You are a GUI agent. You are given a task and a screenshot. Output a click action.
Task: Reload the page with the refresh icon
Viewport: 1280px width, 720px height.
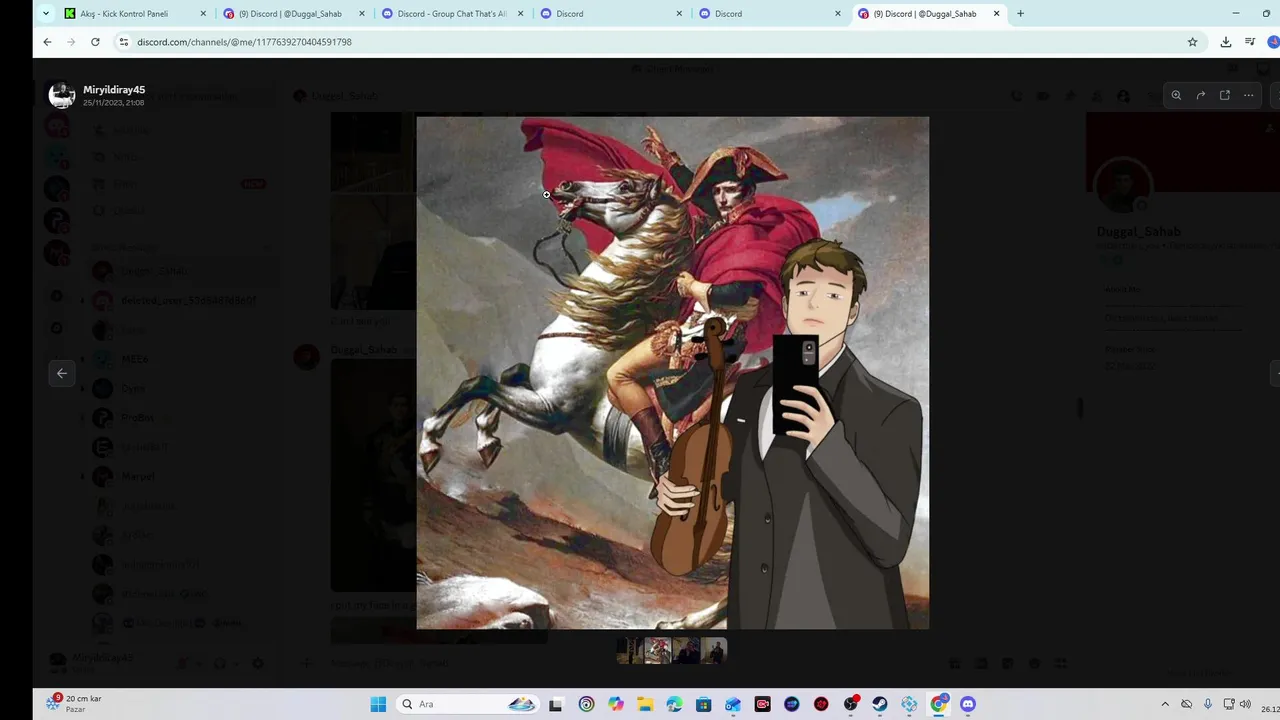[x=95, y=42]
